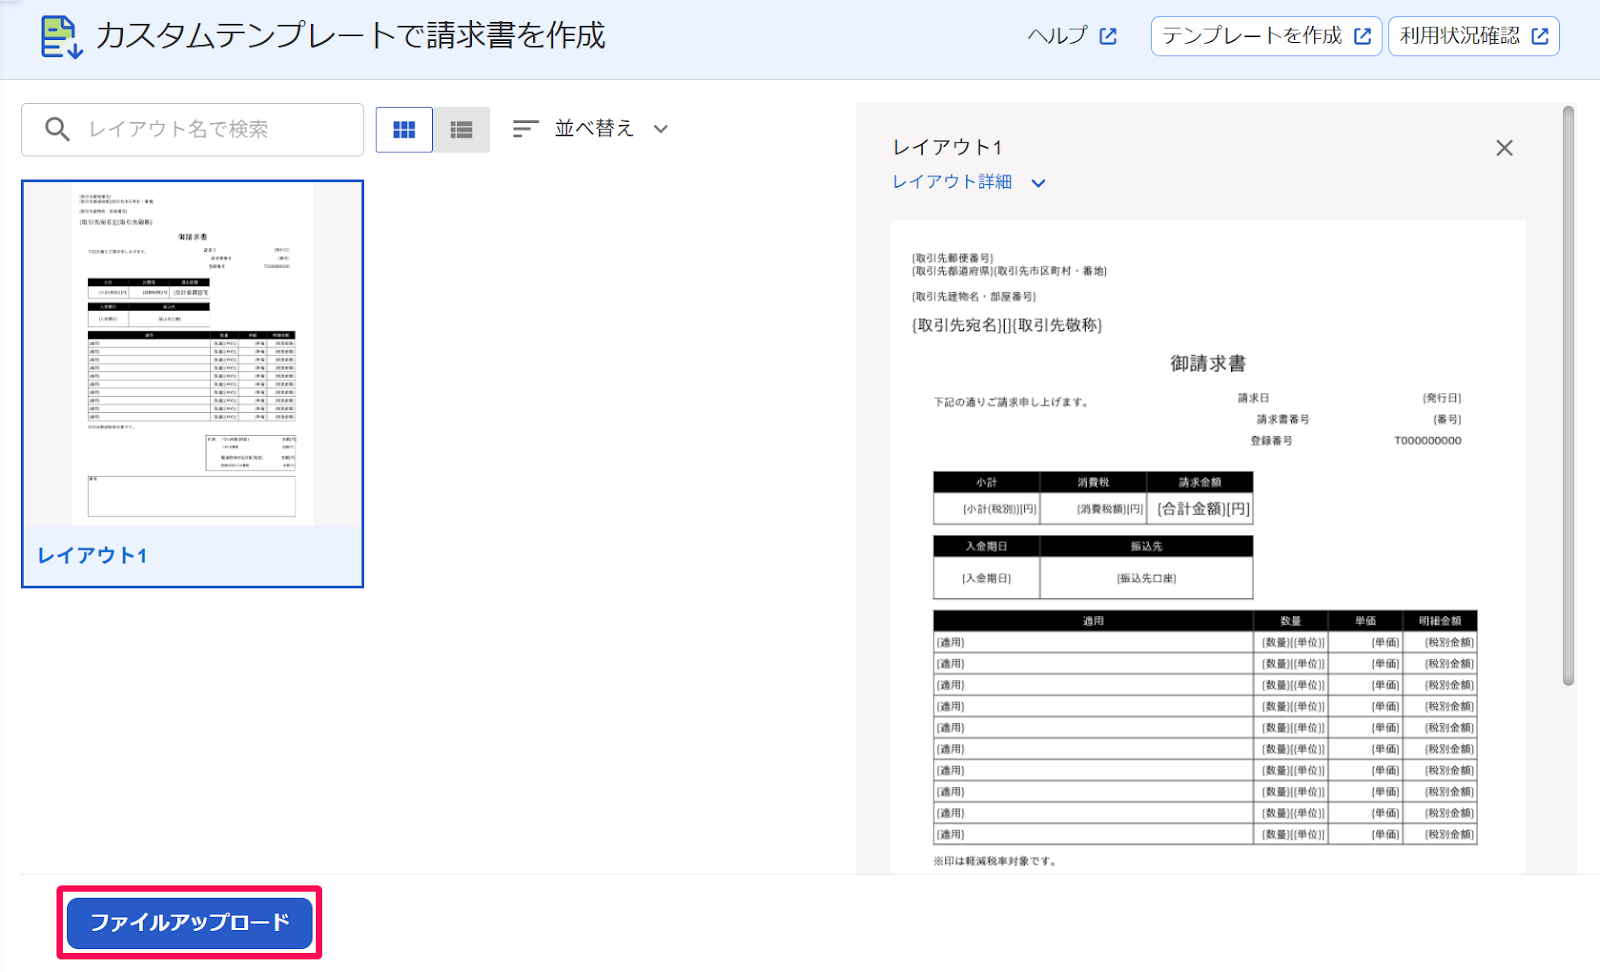1600x972 pixels.
Task: Open the テンプレートを作成 button
Action: [1266, 36]
